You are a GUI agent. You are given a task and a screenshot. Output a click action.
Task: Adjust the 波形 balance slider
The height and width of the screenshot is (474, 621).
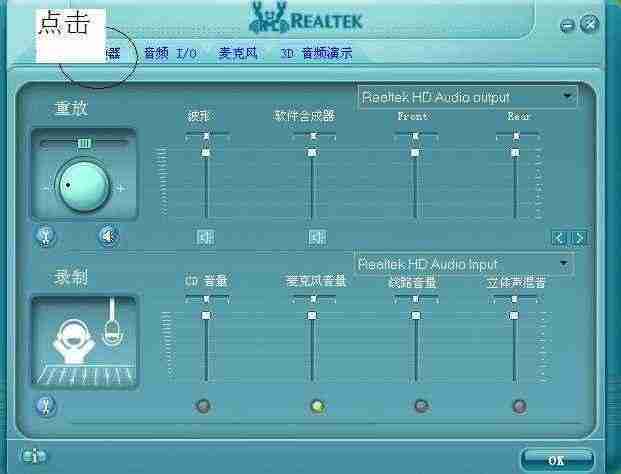click(x=207, y=136)
